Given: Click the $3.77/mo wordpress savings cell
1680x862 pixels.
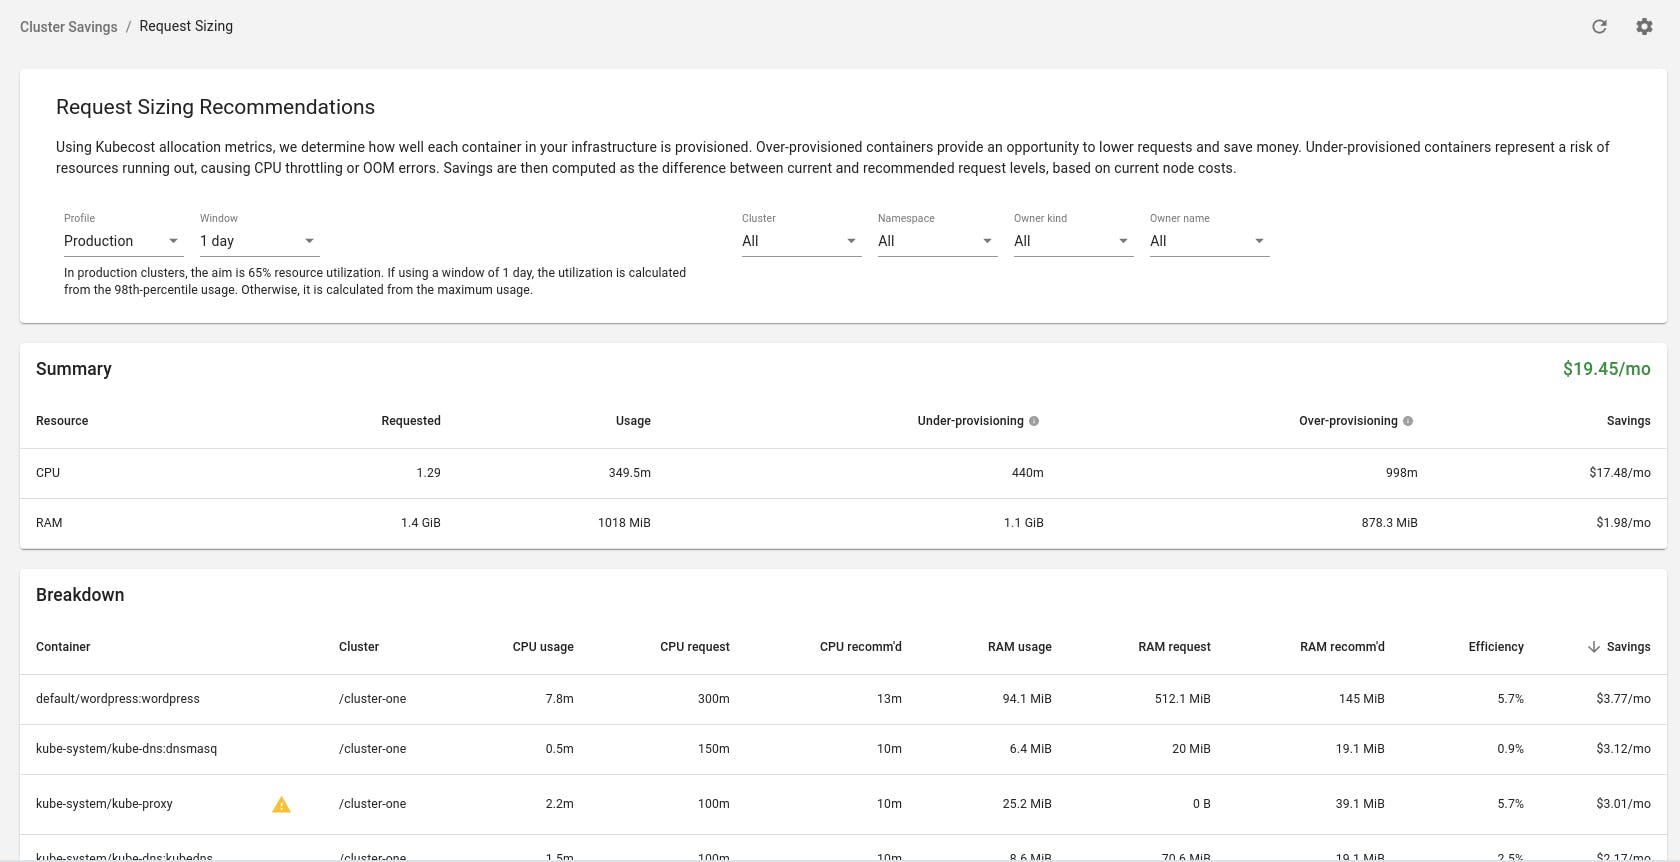Looking at the screenshot, I should 1623,699.
